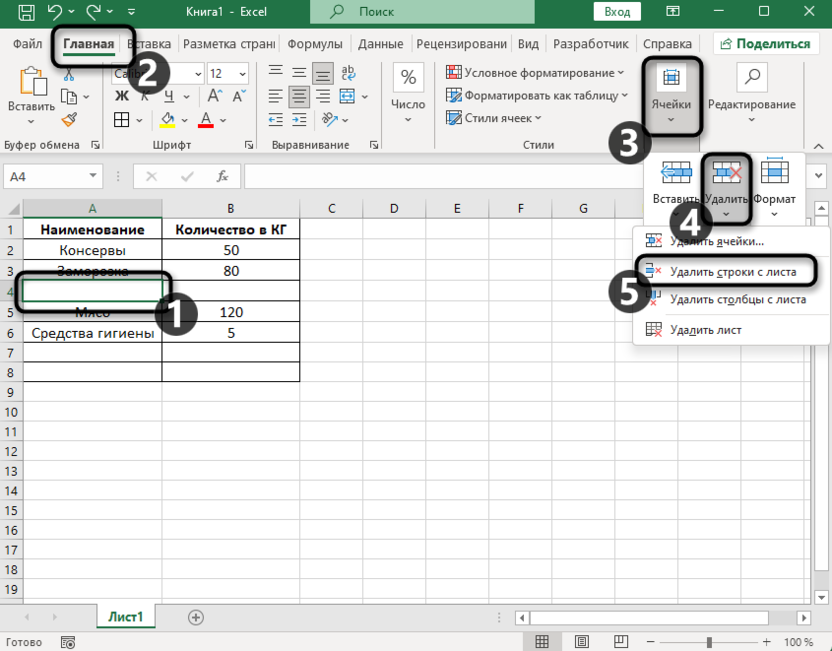This screenshot has width=832, height=651.
Task: Select the Лист1 sheet tab
Action: click(126, 617)
